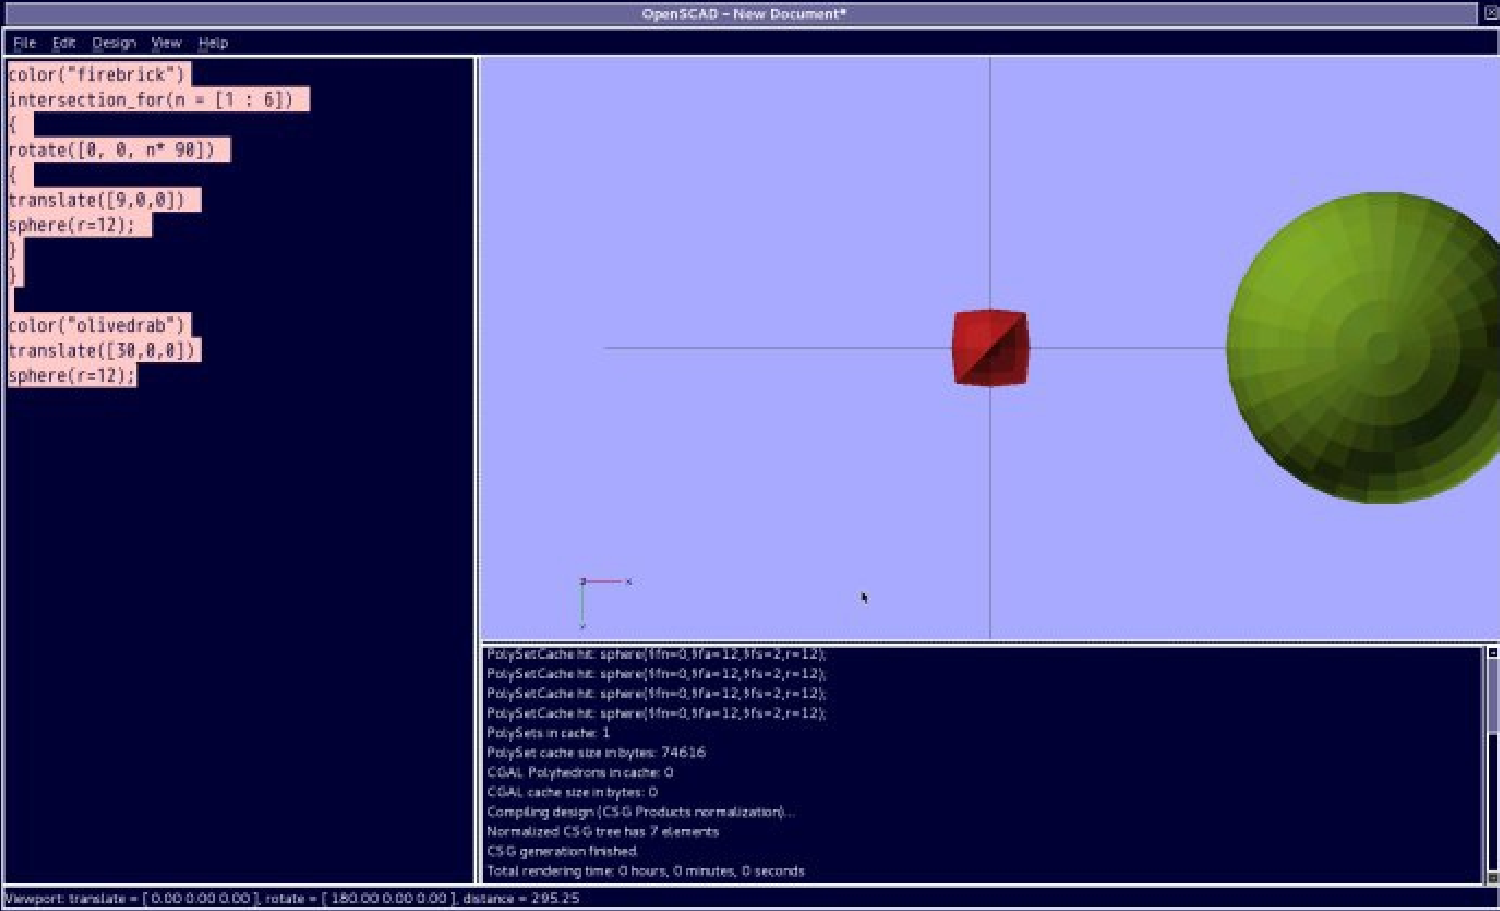Screen dimensions: 1500x911
Task: Click the color("olivedrab") code line
Action: click(97, 326)
